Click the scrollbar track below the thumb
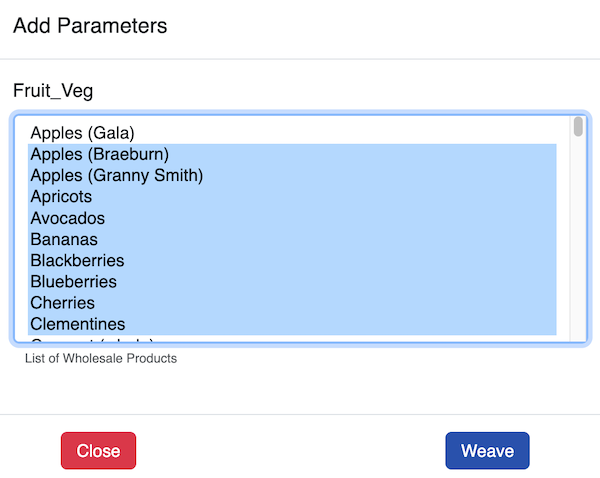 [x=578, y=250]
